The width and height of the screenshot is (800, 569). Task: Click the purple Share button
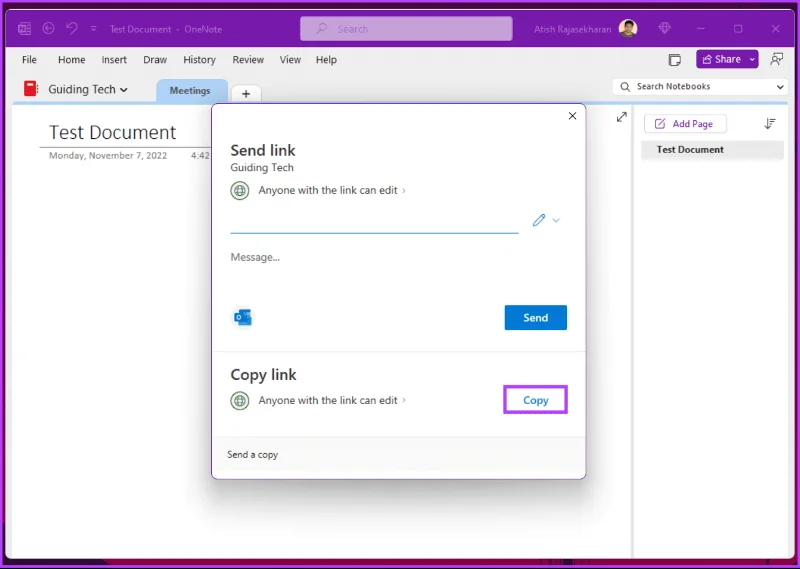[721, 59]
